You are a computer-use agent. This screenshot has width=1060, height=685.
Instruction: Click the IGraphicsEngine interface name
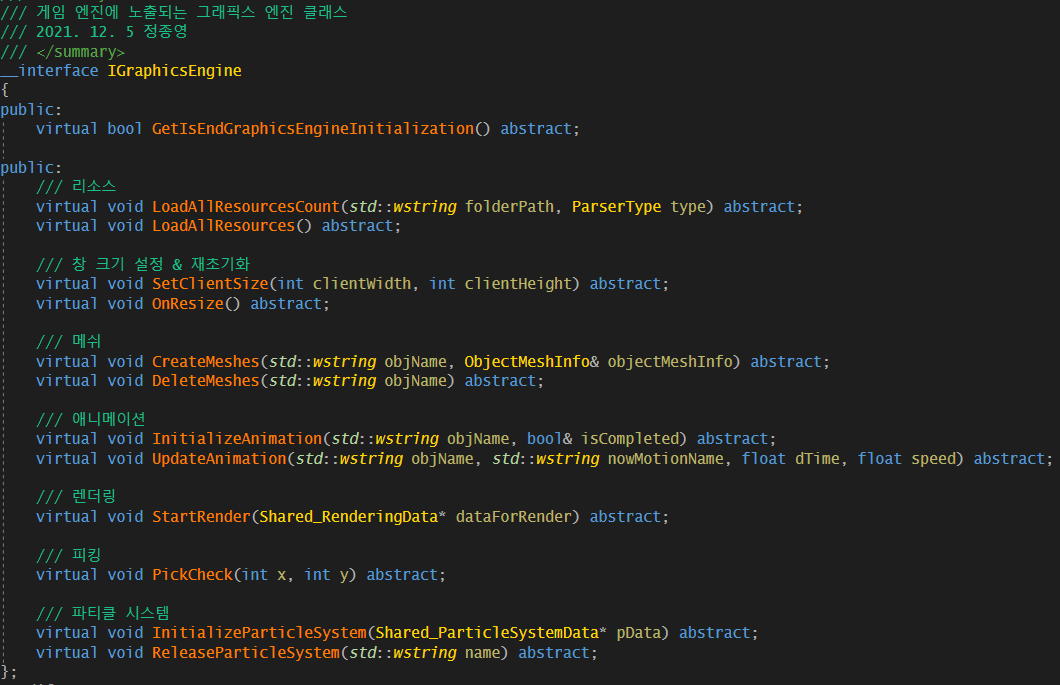coord(174,70)
